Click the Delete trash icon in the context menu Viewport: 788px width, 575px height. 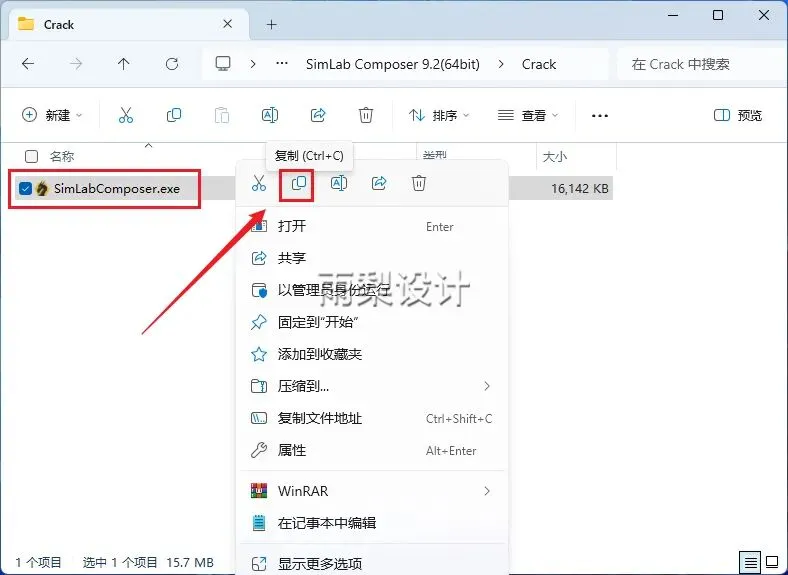pyautogui.click(x=419, y=183)
